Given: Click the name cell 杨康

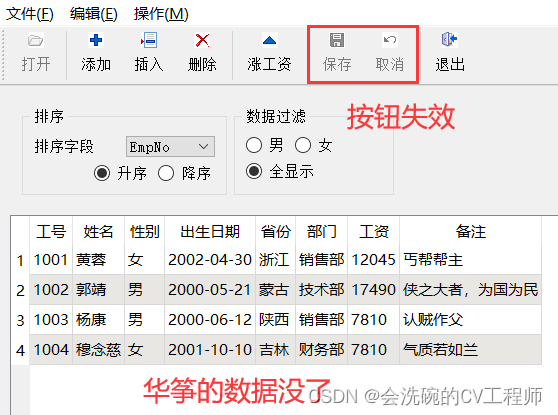Looking at the screenshot, I should (99, 320).
